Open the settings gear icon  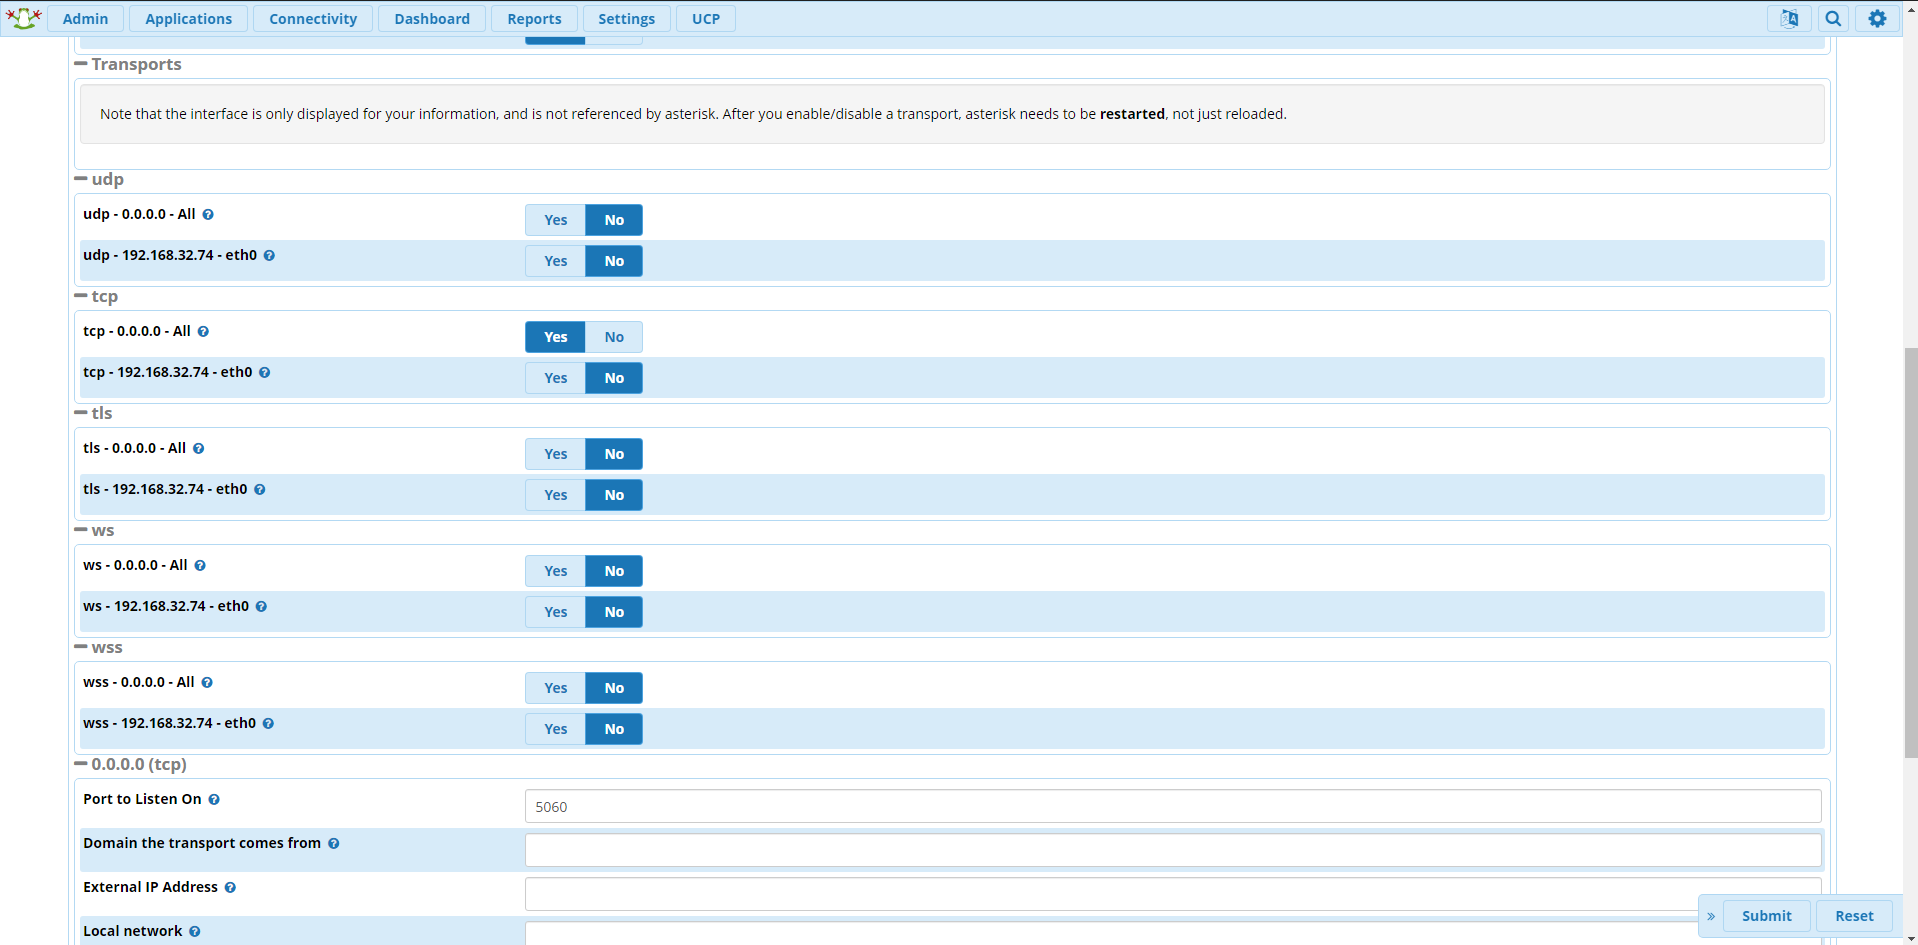[x=1877, y=18]
